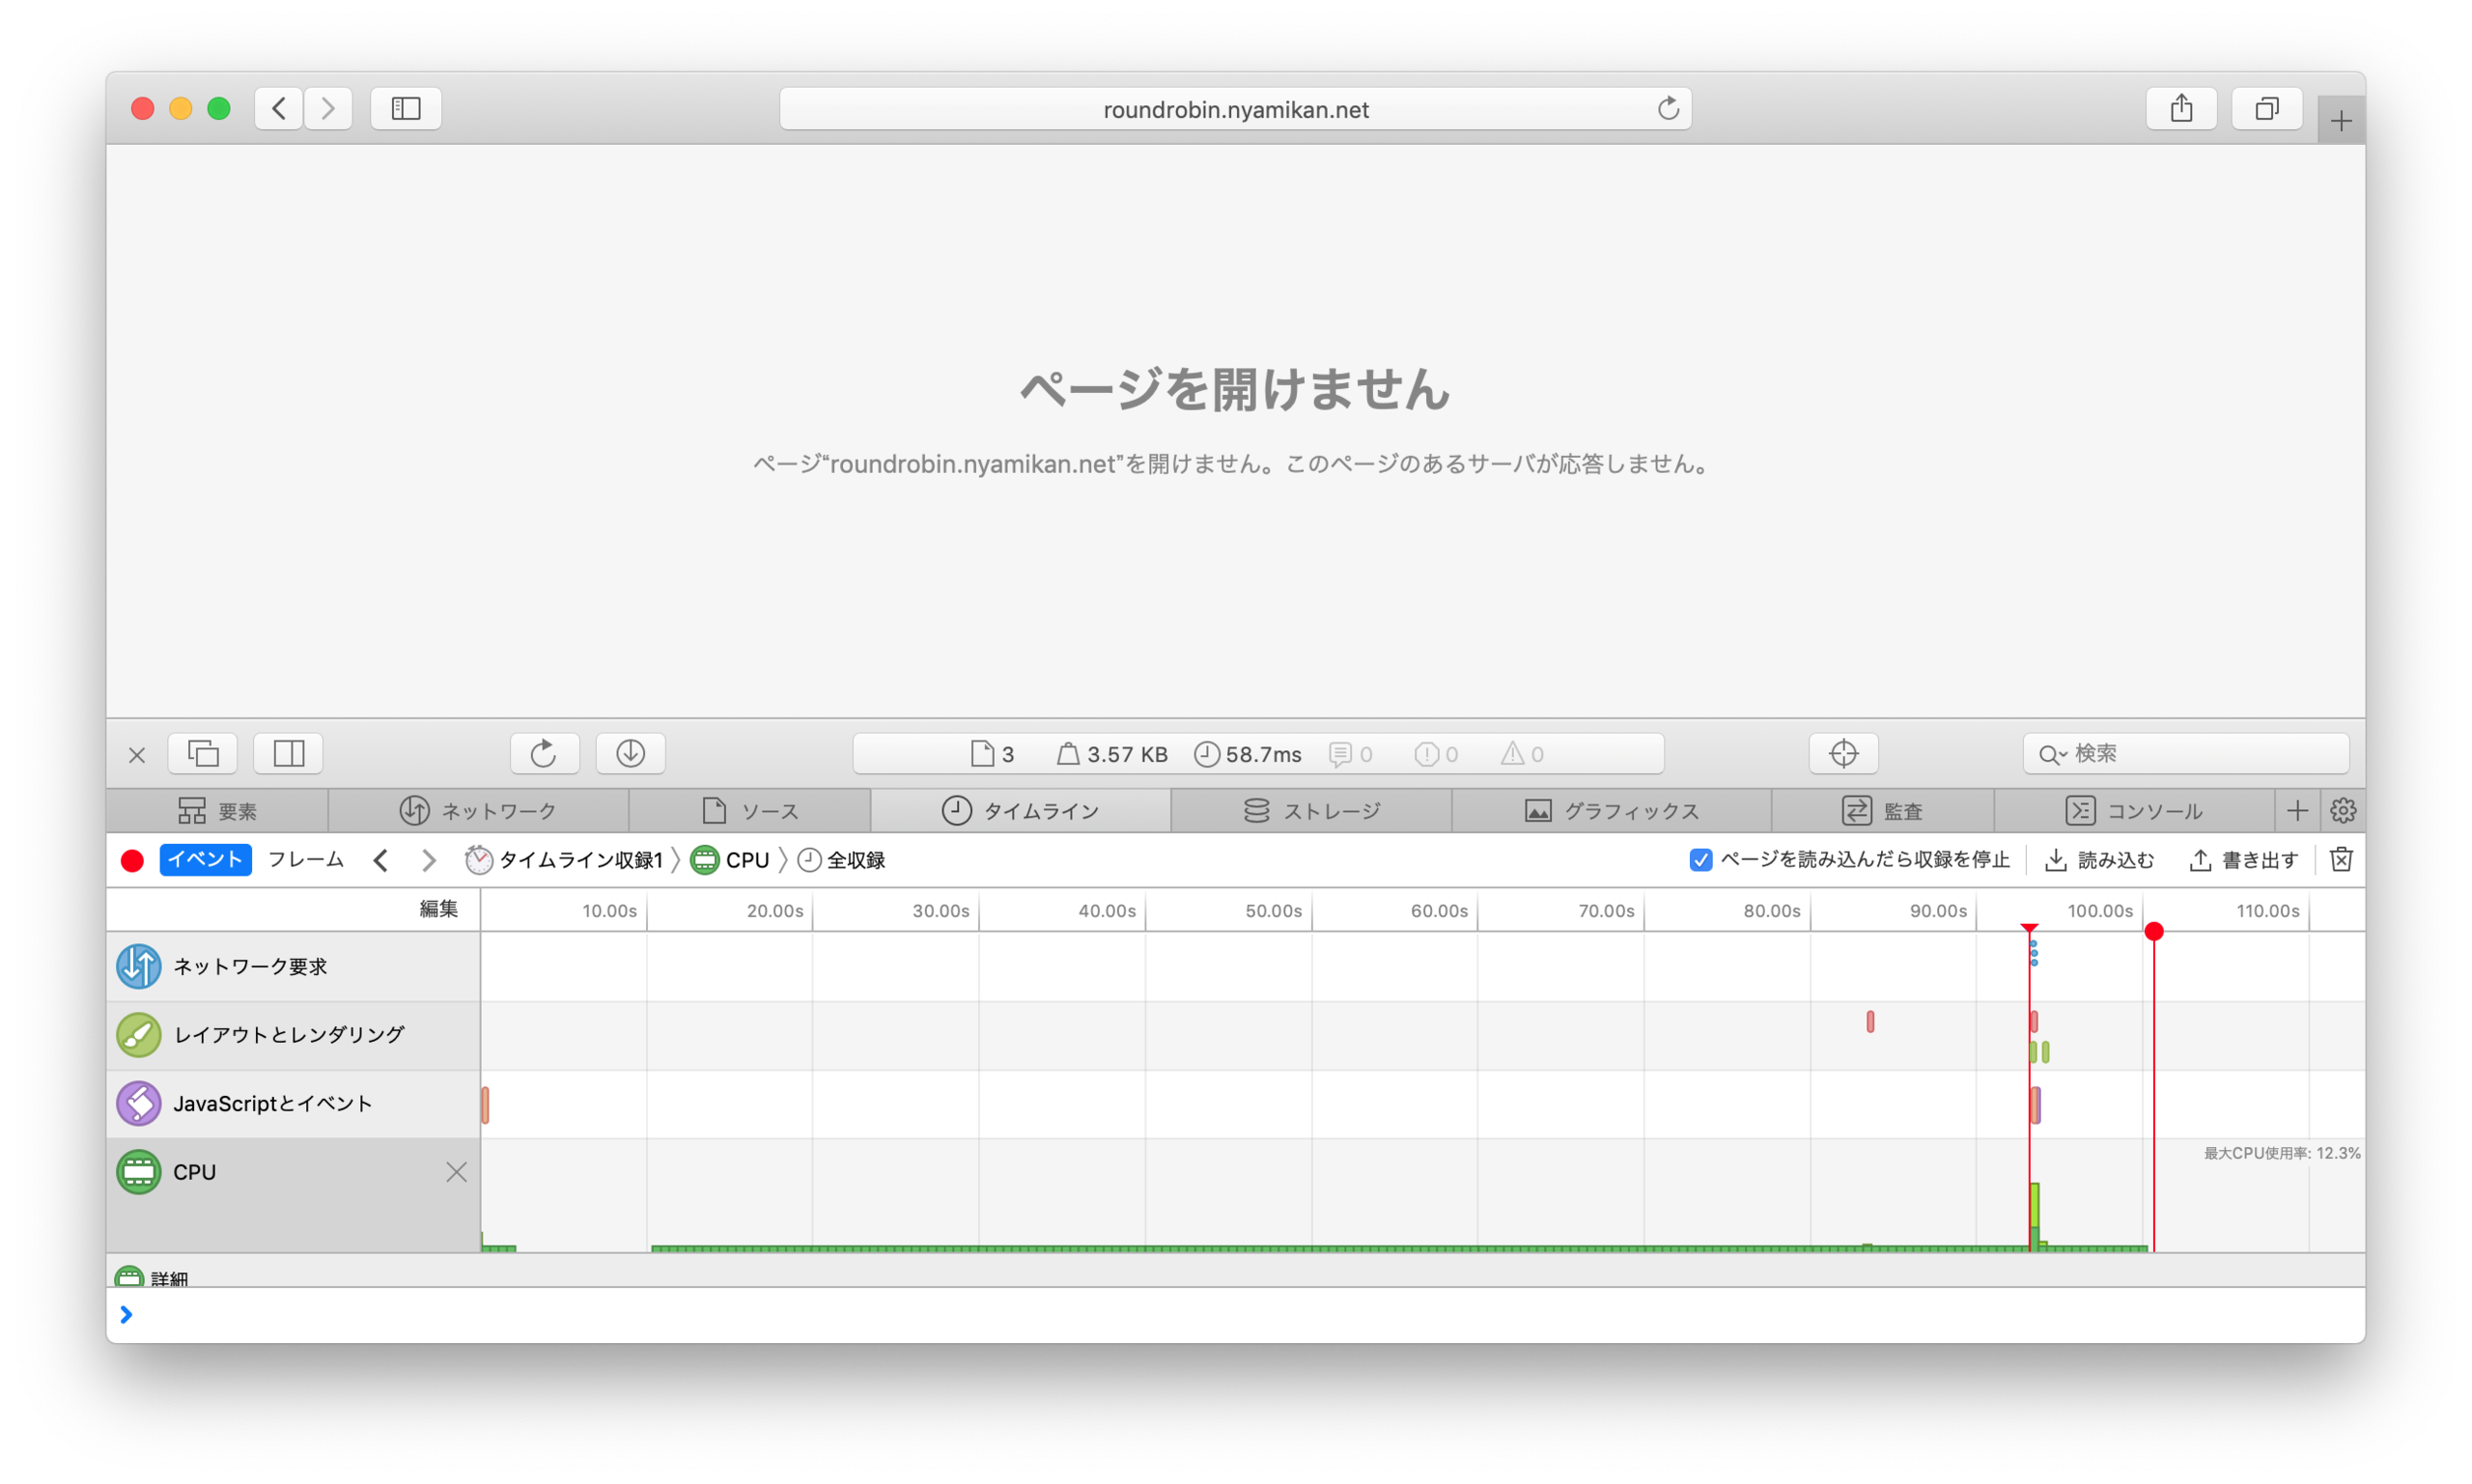
Task: Open the ネットワーク tab
Action: [478, 810]
